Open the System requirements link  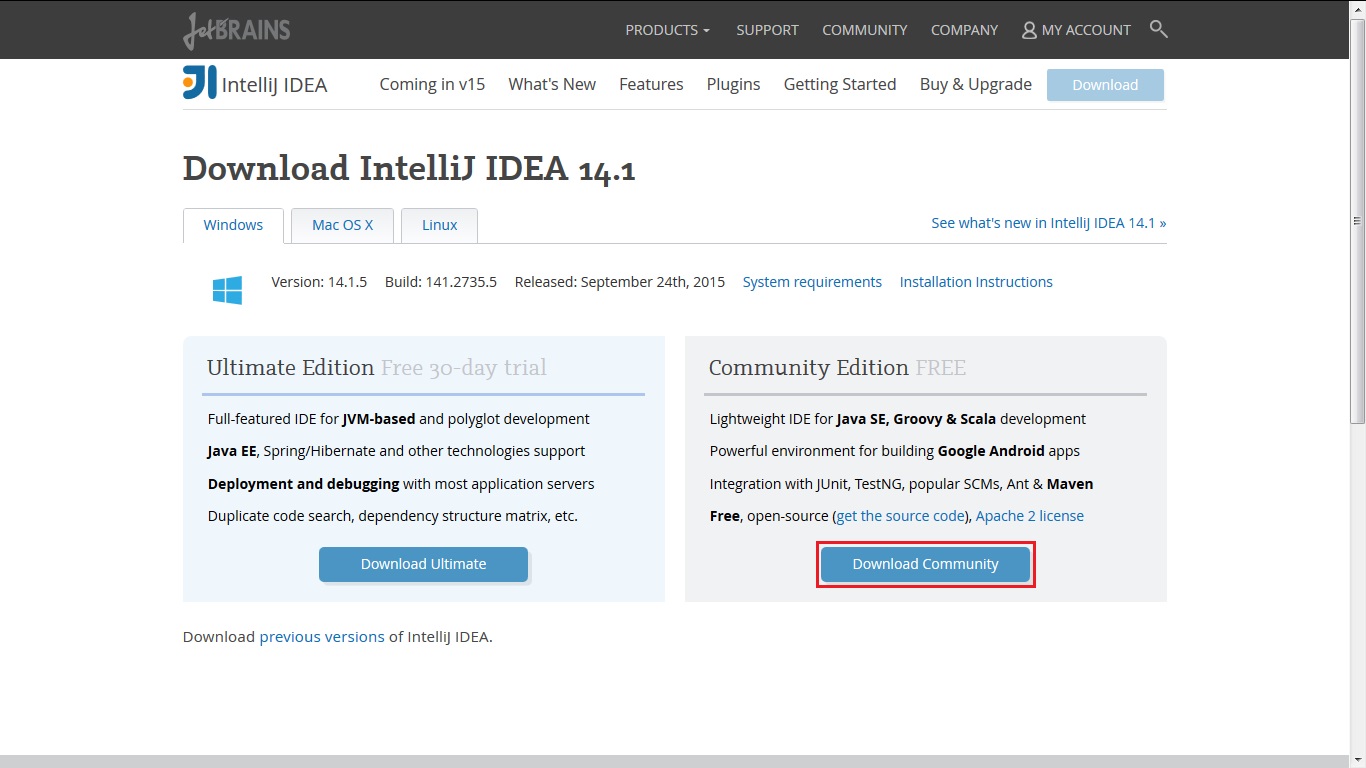point(812,282)
